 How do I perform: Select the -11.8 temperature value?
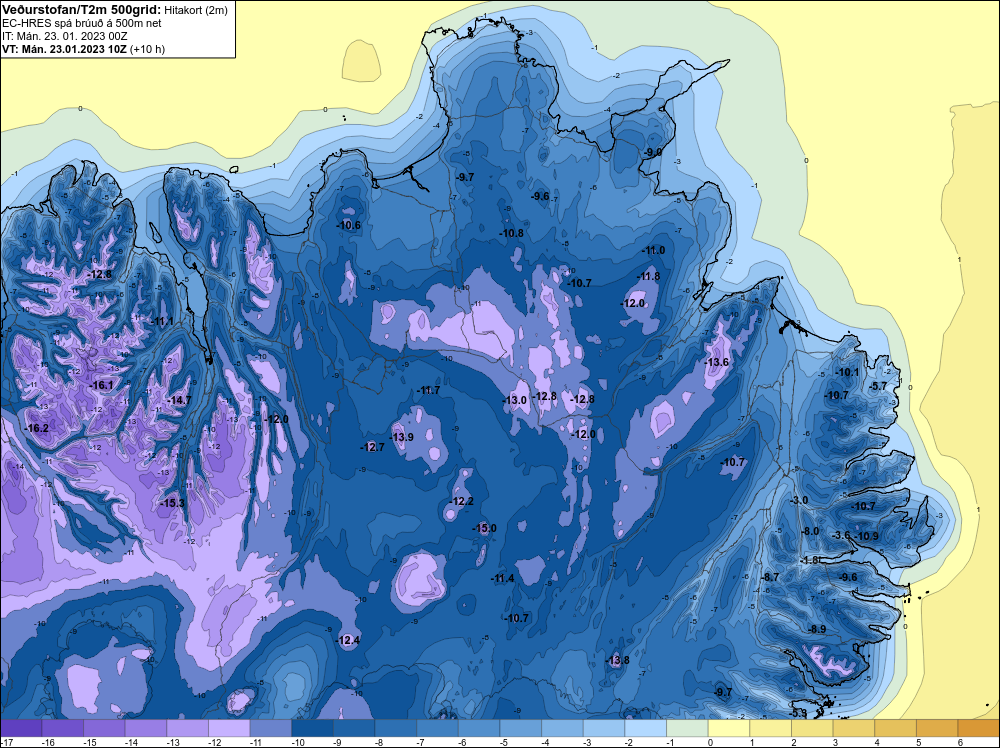[x=648, y=276]
